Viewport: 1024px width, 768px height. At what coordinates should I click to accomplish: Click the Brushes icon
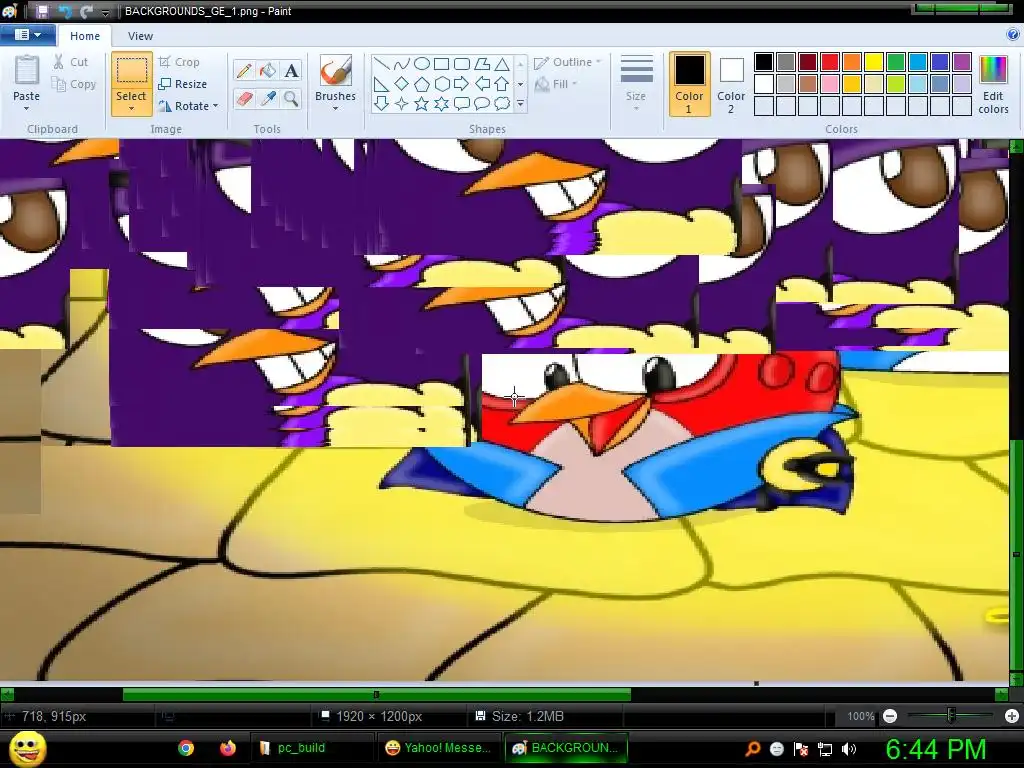(x=335, y=70)
